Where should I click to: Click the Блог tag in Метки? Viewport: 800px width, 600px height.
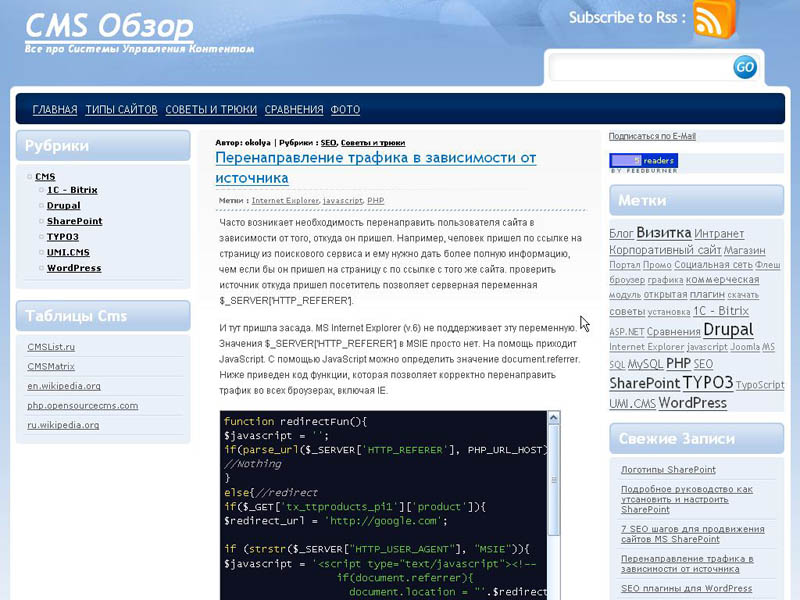click(x=621, y=234)
